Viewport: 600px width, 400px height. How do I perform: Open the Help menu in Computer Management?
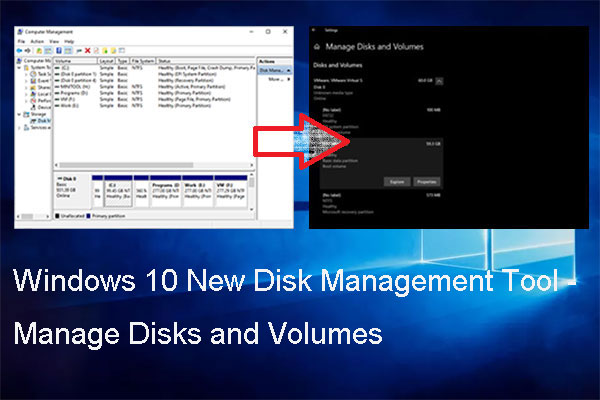pos(69,41)
